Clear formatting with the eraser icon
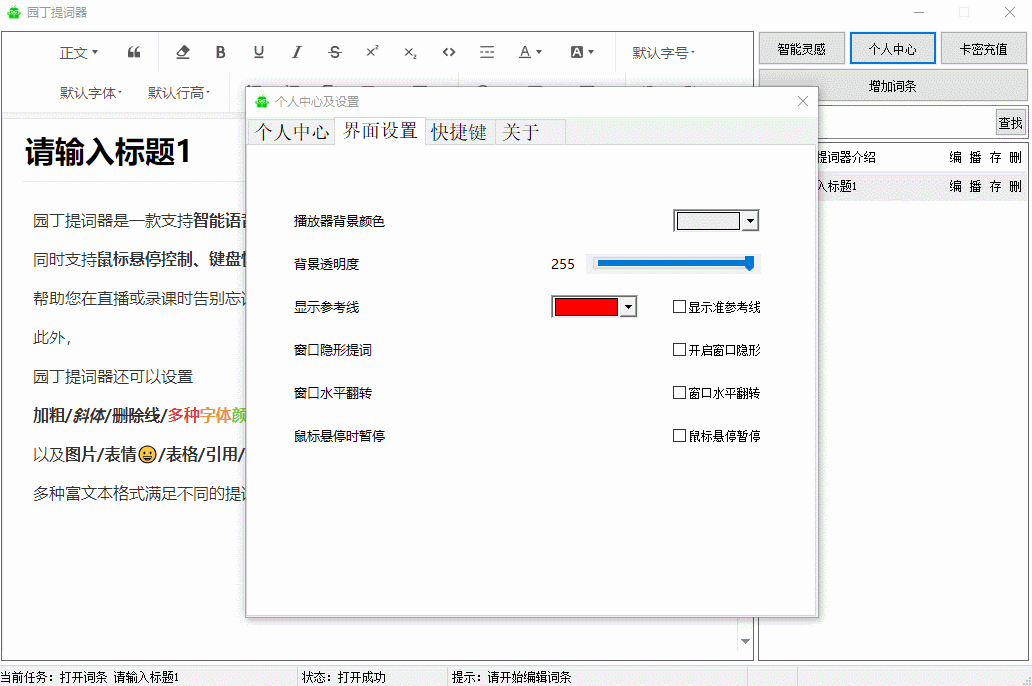This screenshot has width=1032, height=686. point(182,52)
